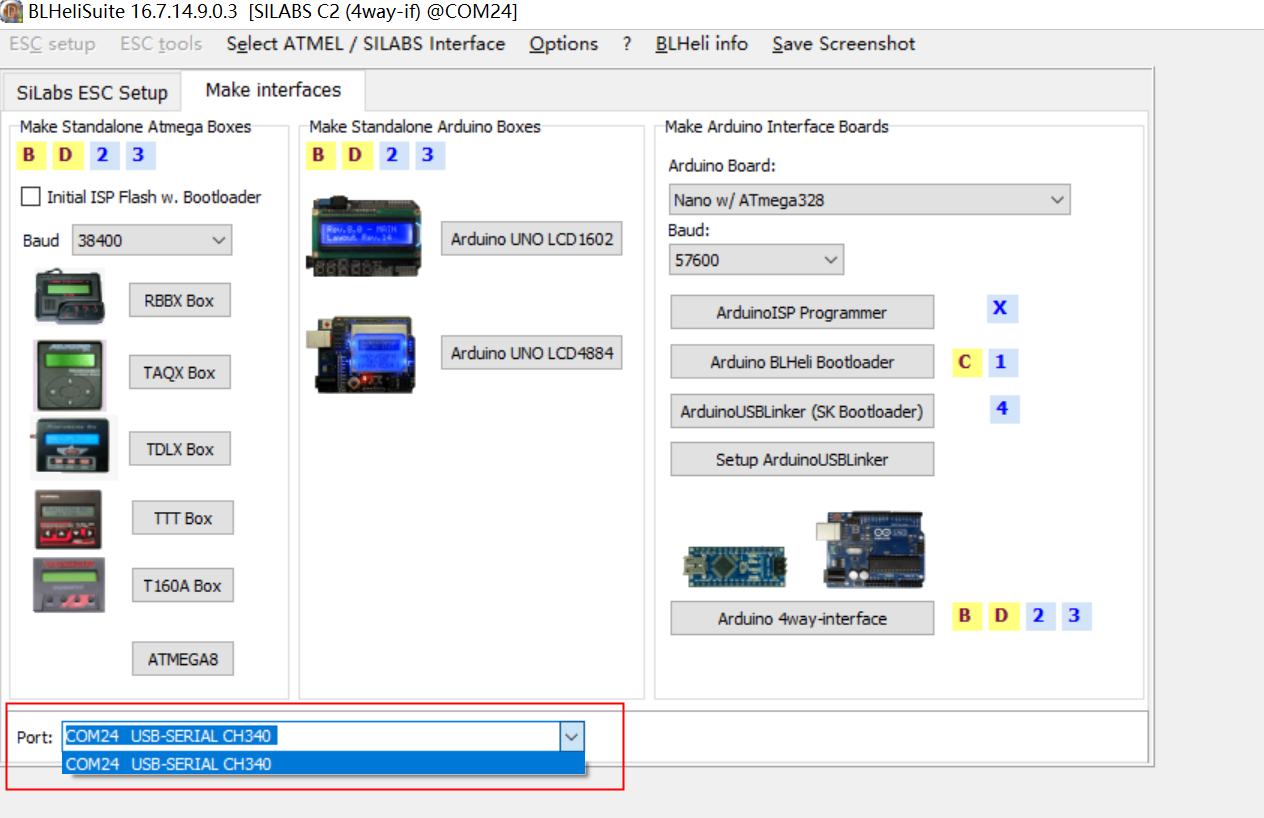Click the TDLX box device image
Image resolution: width=1264 pixels, height=818 pixels.
pyautogui.click(x=74, y=447)
